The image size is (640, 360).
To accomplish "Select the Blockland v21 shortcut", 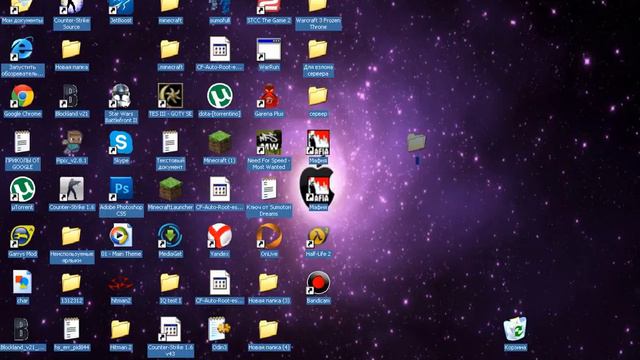I will coord(71,96).
